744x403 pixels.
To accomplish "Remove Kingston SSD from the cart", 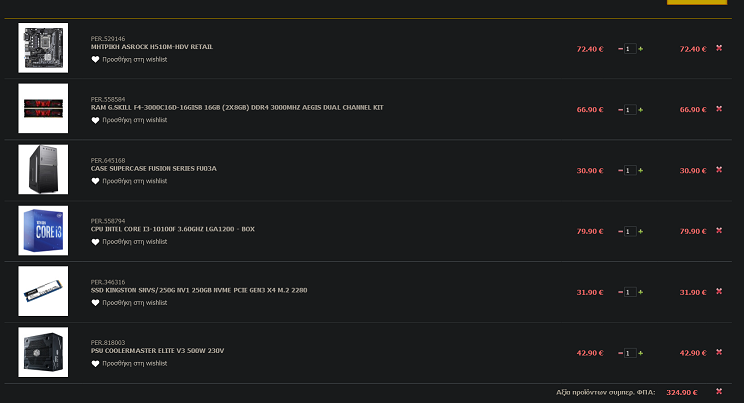I will (719, 291).
